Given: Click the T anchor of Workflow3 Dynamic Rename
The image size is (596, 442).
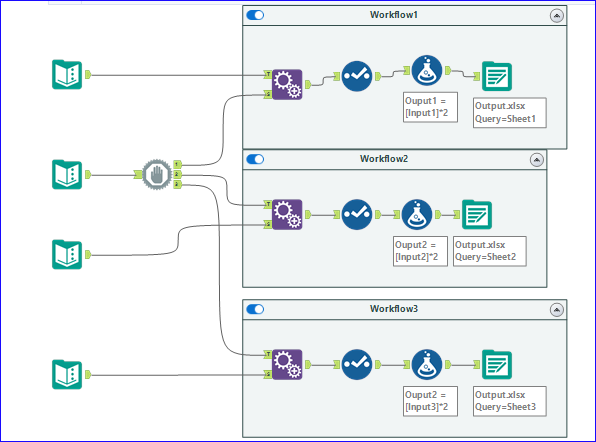Looking at the screenshot, I should click(268, 354).
